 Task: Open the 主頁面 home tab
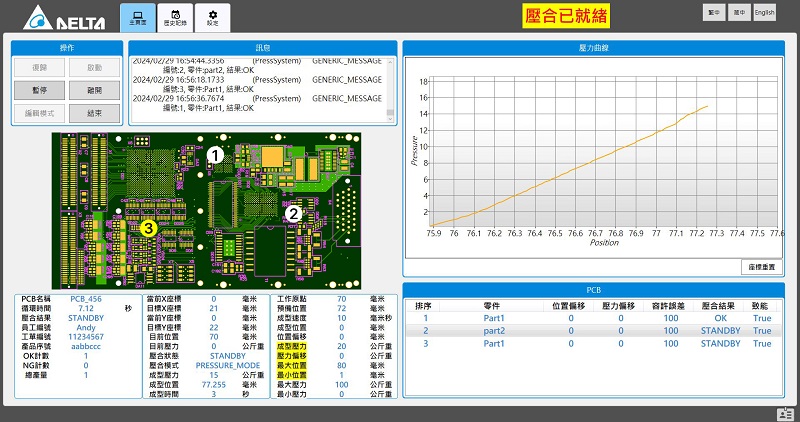click(x=137, y=17)
